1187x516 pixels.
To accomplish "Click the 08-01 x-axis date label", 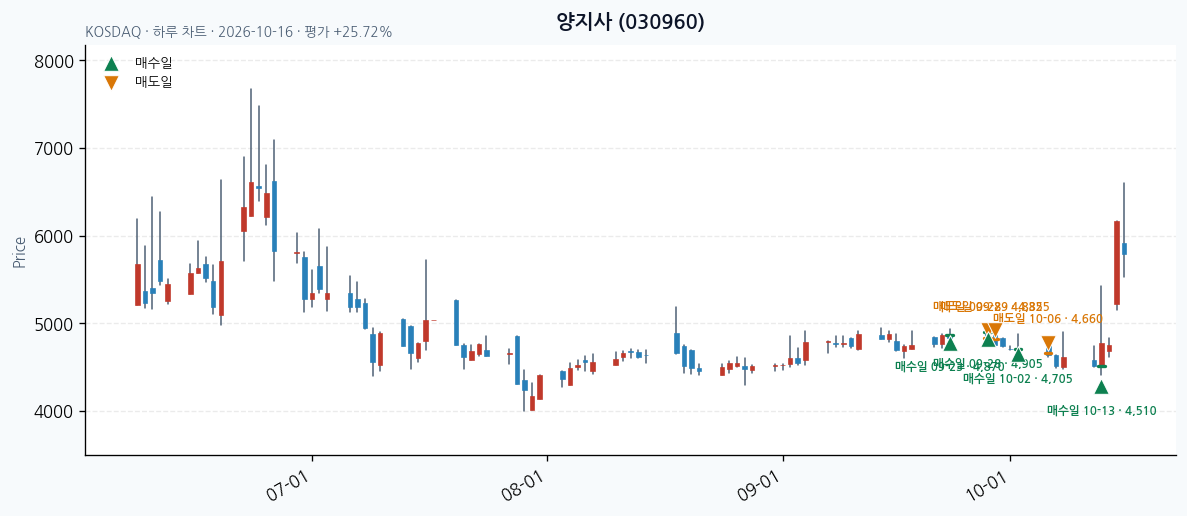I will click(x=523, y=486).
